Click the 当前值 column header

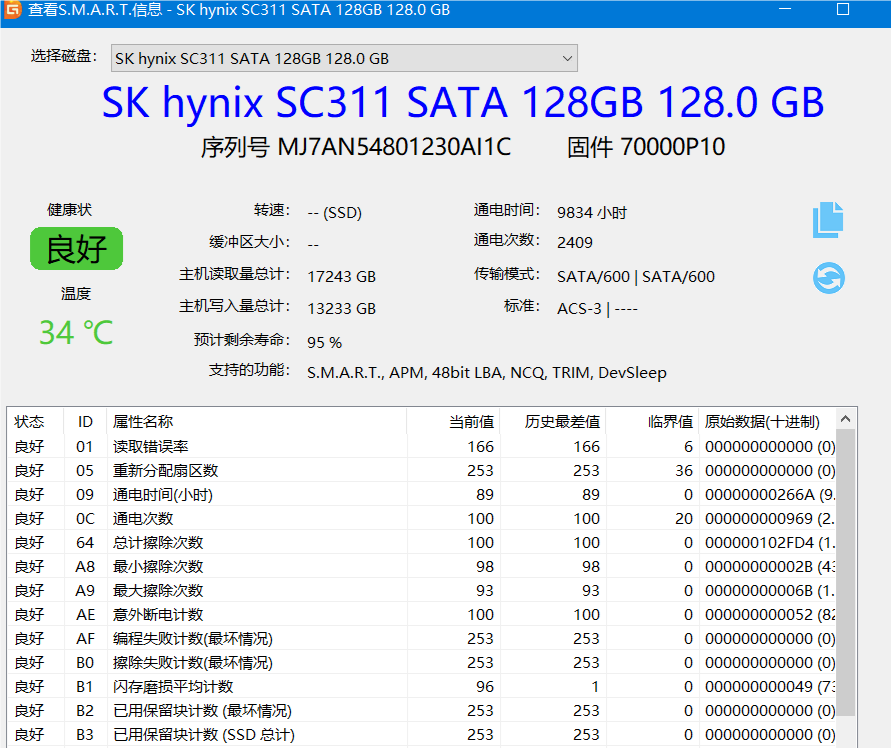471,422
